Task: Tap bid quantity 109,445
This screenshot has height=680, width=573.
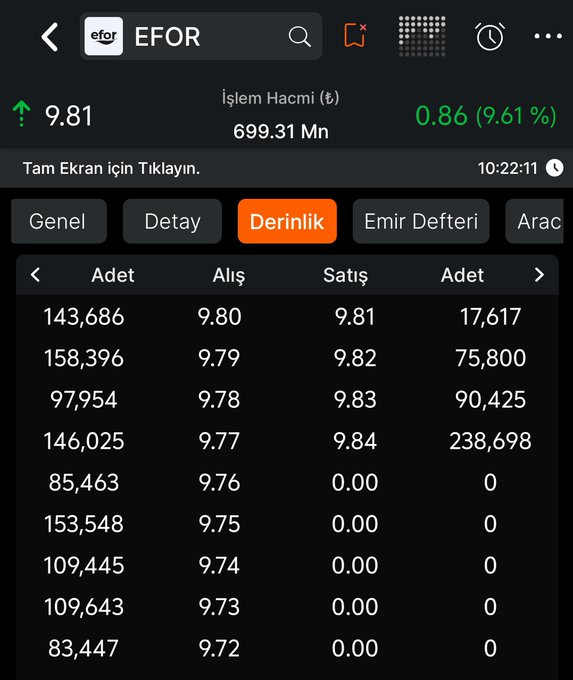Action: tap(84, 566)
